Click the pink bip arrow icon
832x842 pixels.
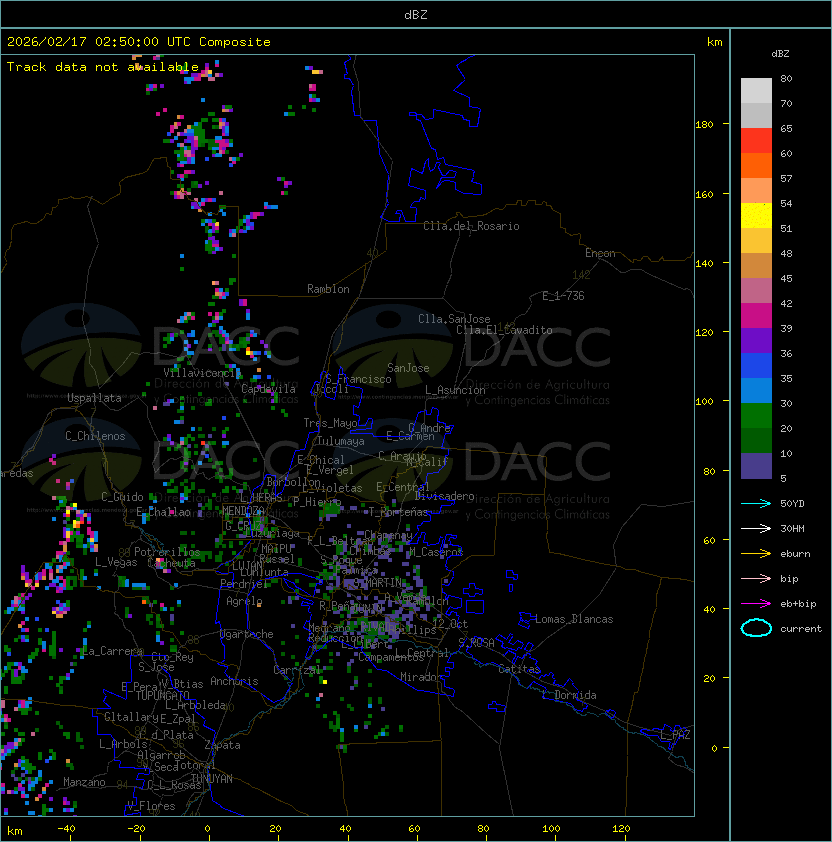point(756,578)
